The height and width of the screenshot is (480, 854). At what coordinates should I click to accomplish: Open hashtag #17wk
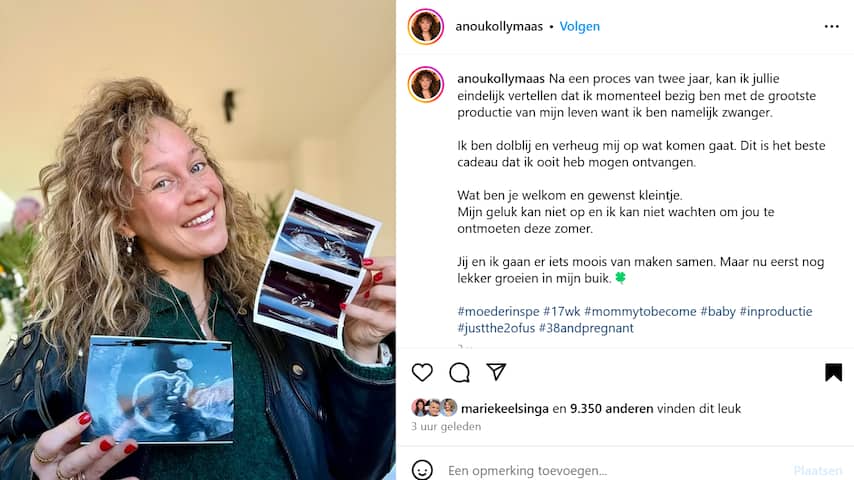562,312
